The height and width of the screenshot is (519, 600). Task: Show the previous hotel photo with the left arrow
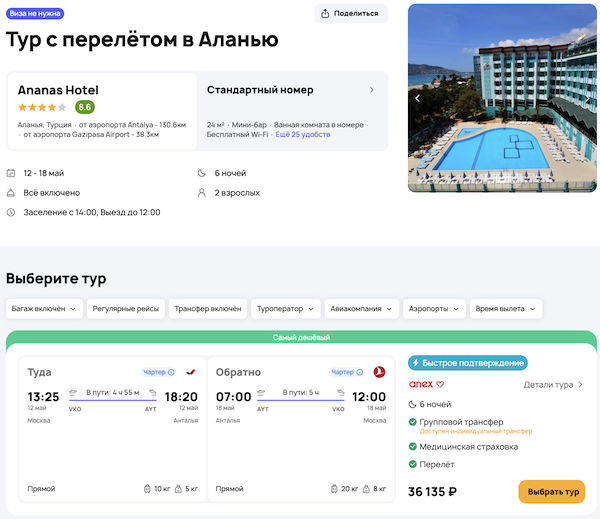(419, 98)
